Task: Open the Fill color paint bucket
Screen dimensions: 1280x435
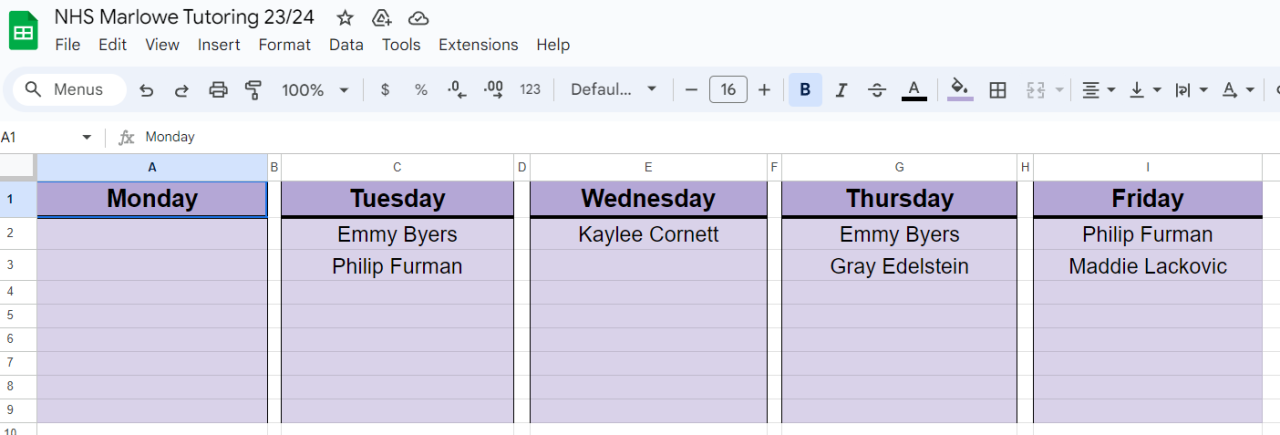Action: click(x=960, y=90)
